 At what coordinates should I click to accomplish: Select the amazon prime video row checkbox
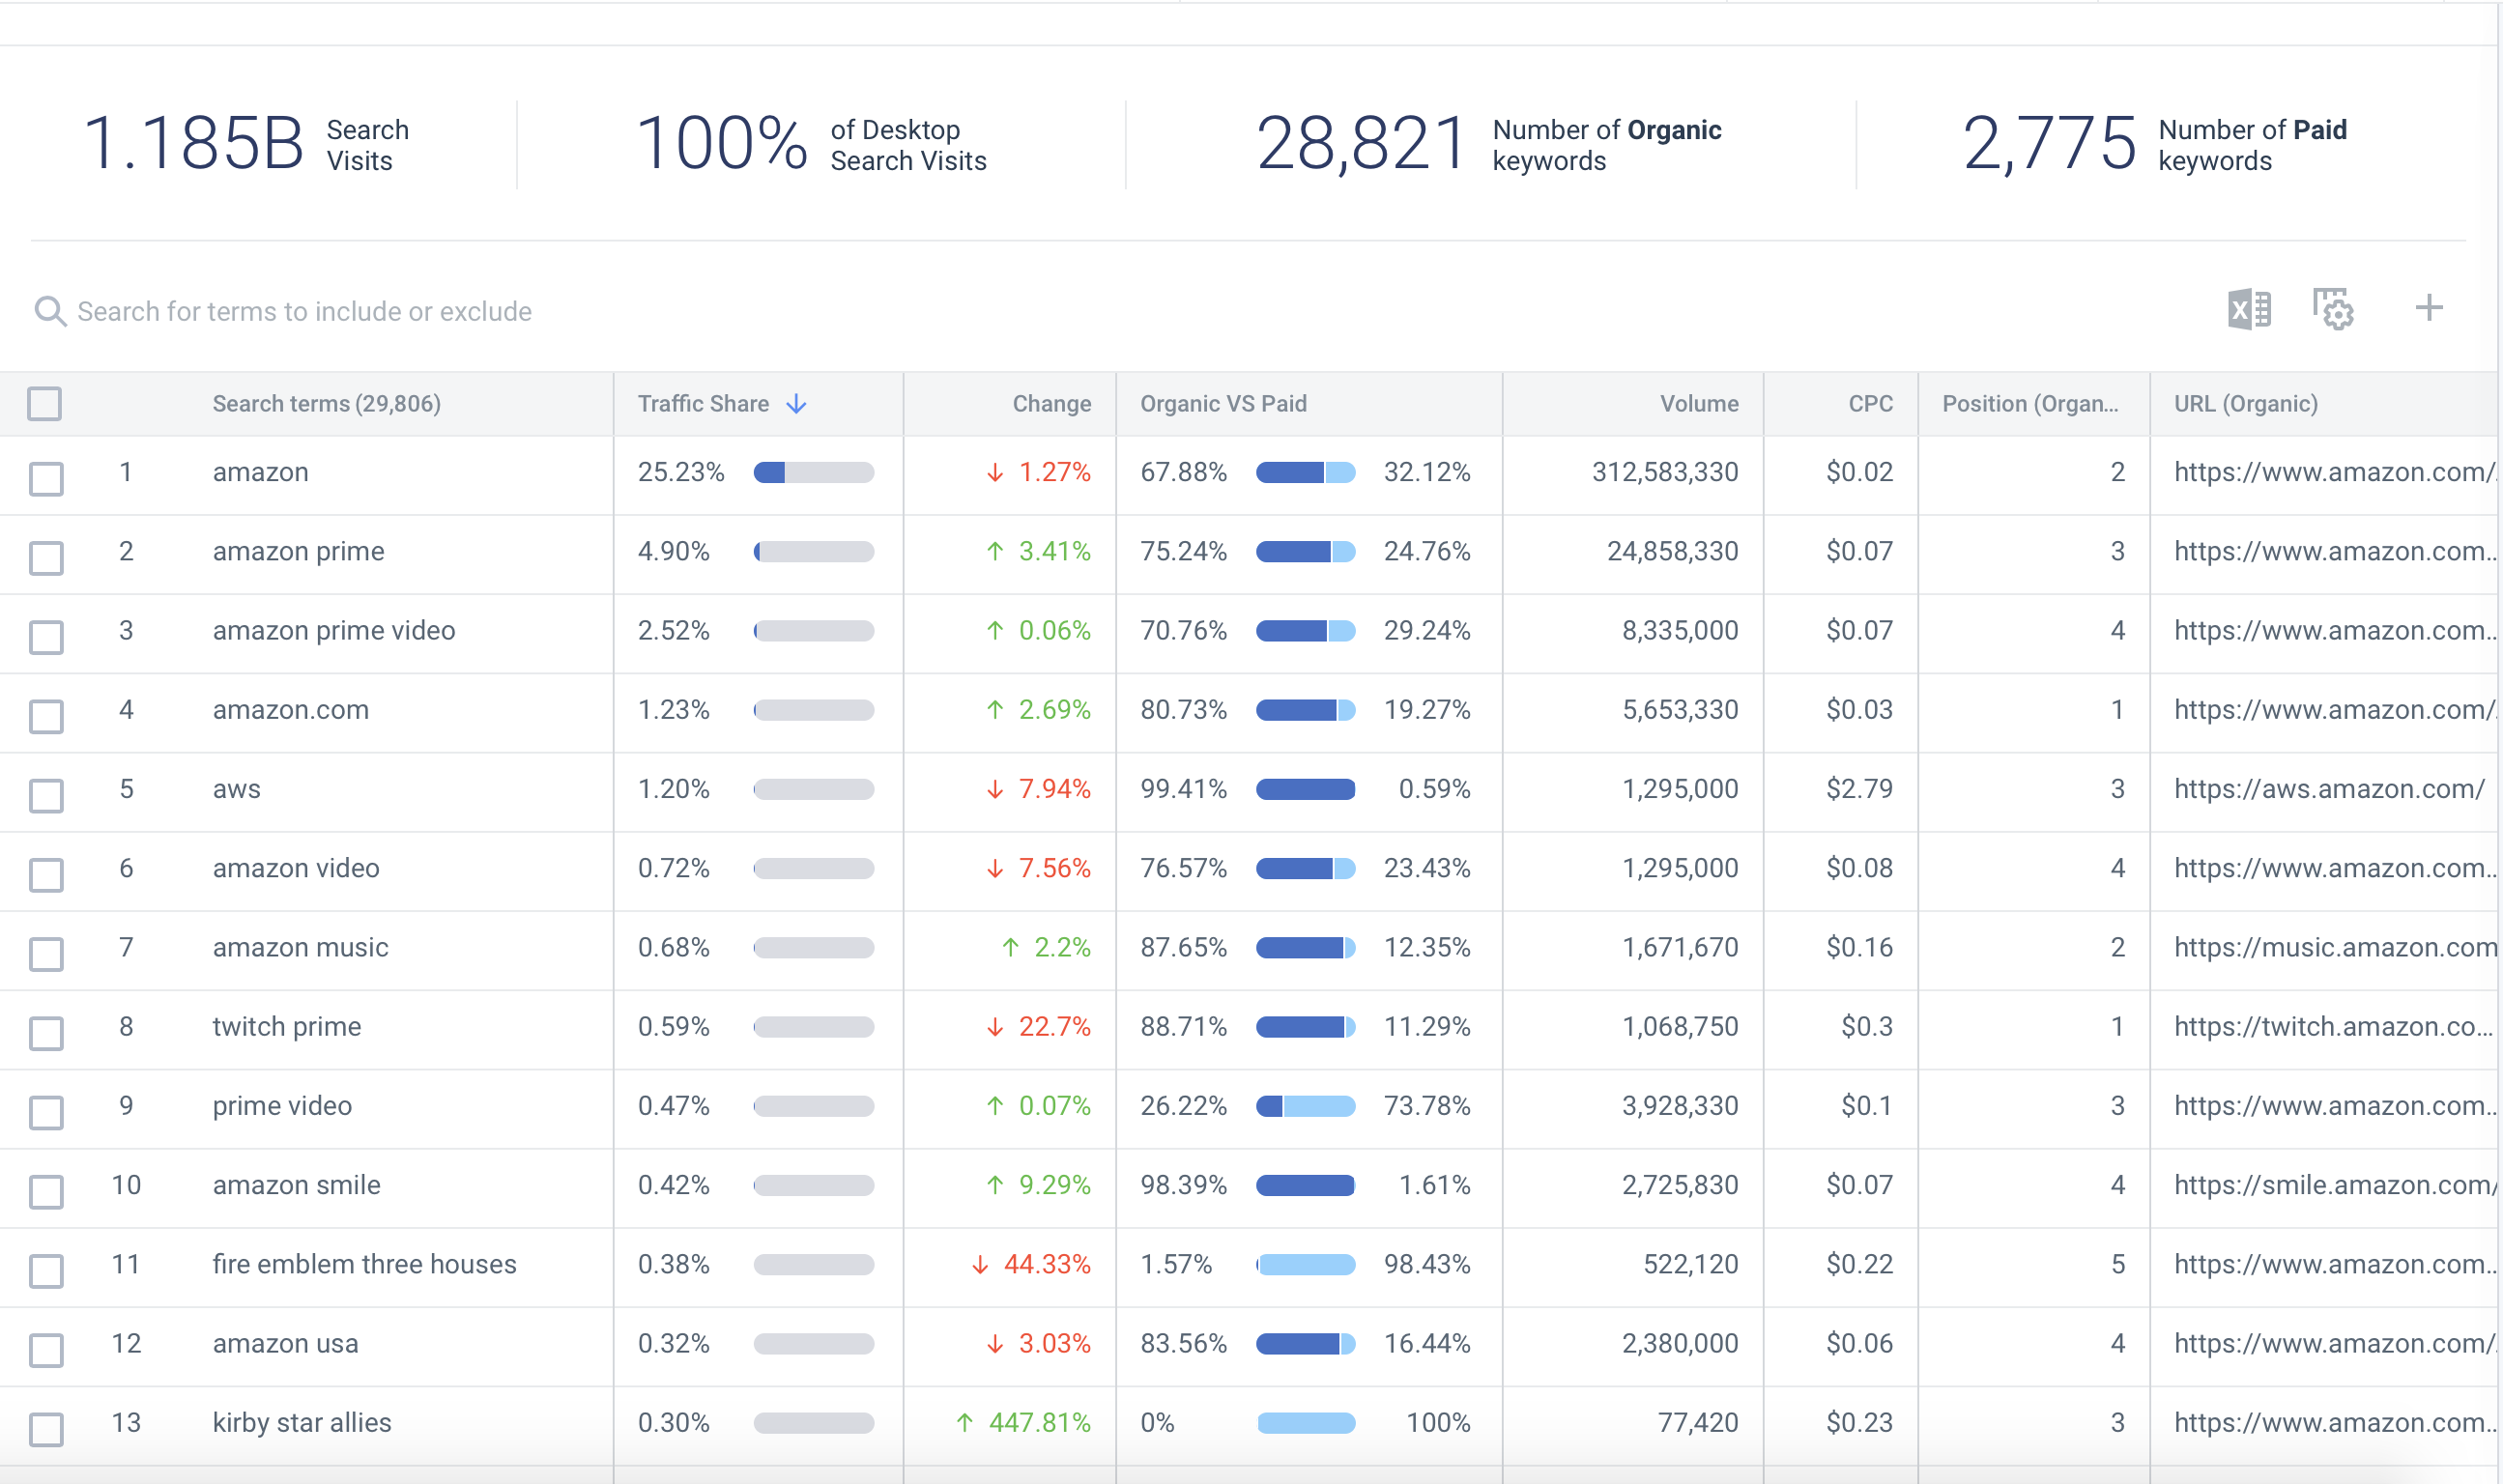pyautogui.click(x=46, y=636)
